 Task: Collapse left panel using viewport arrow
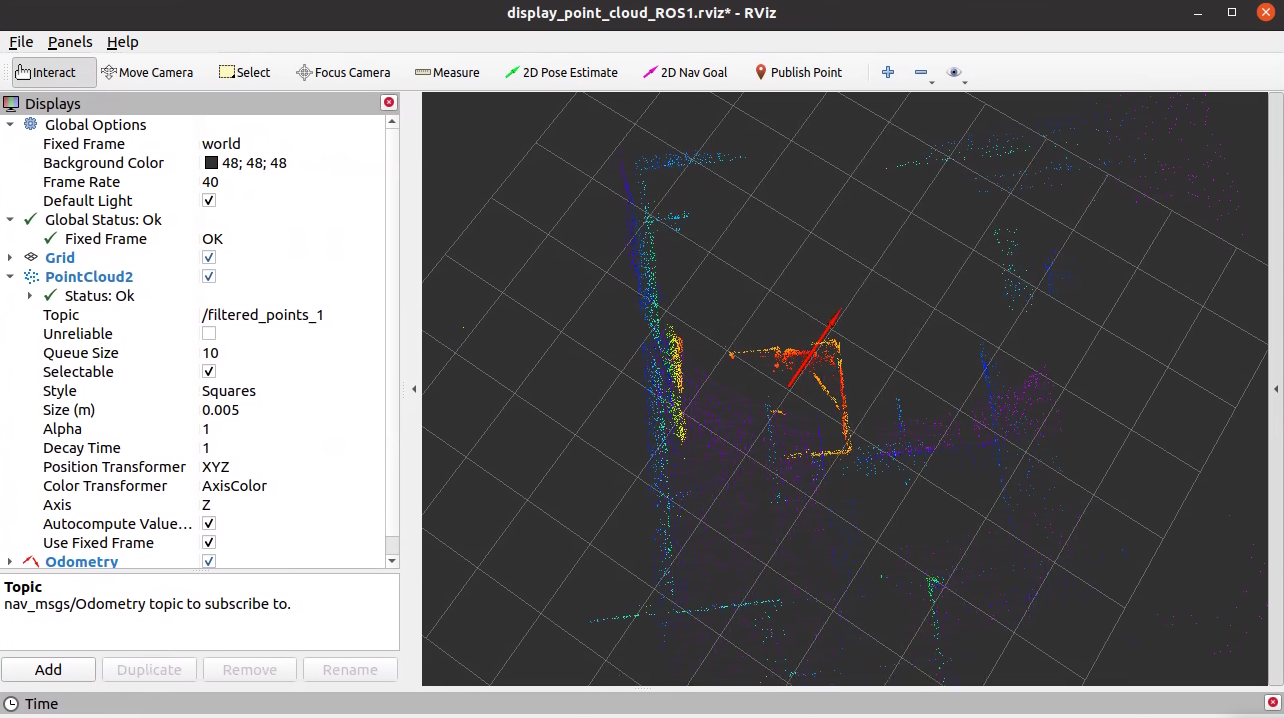[x=414, y=389]
